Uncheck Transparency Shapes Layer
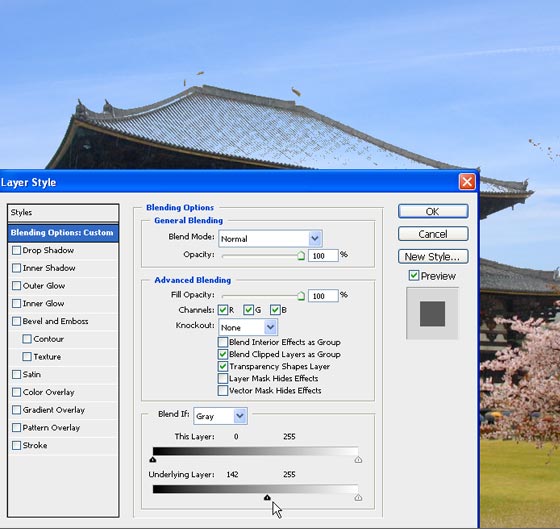560x529 pixels. [223, 366]
